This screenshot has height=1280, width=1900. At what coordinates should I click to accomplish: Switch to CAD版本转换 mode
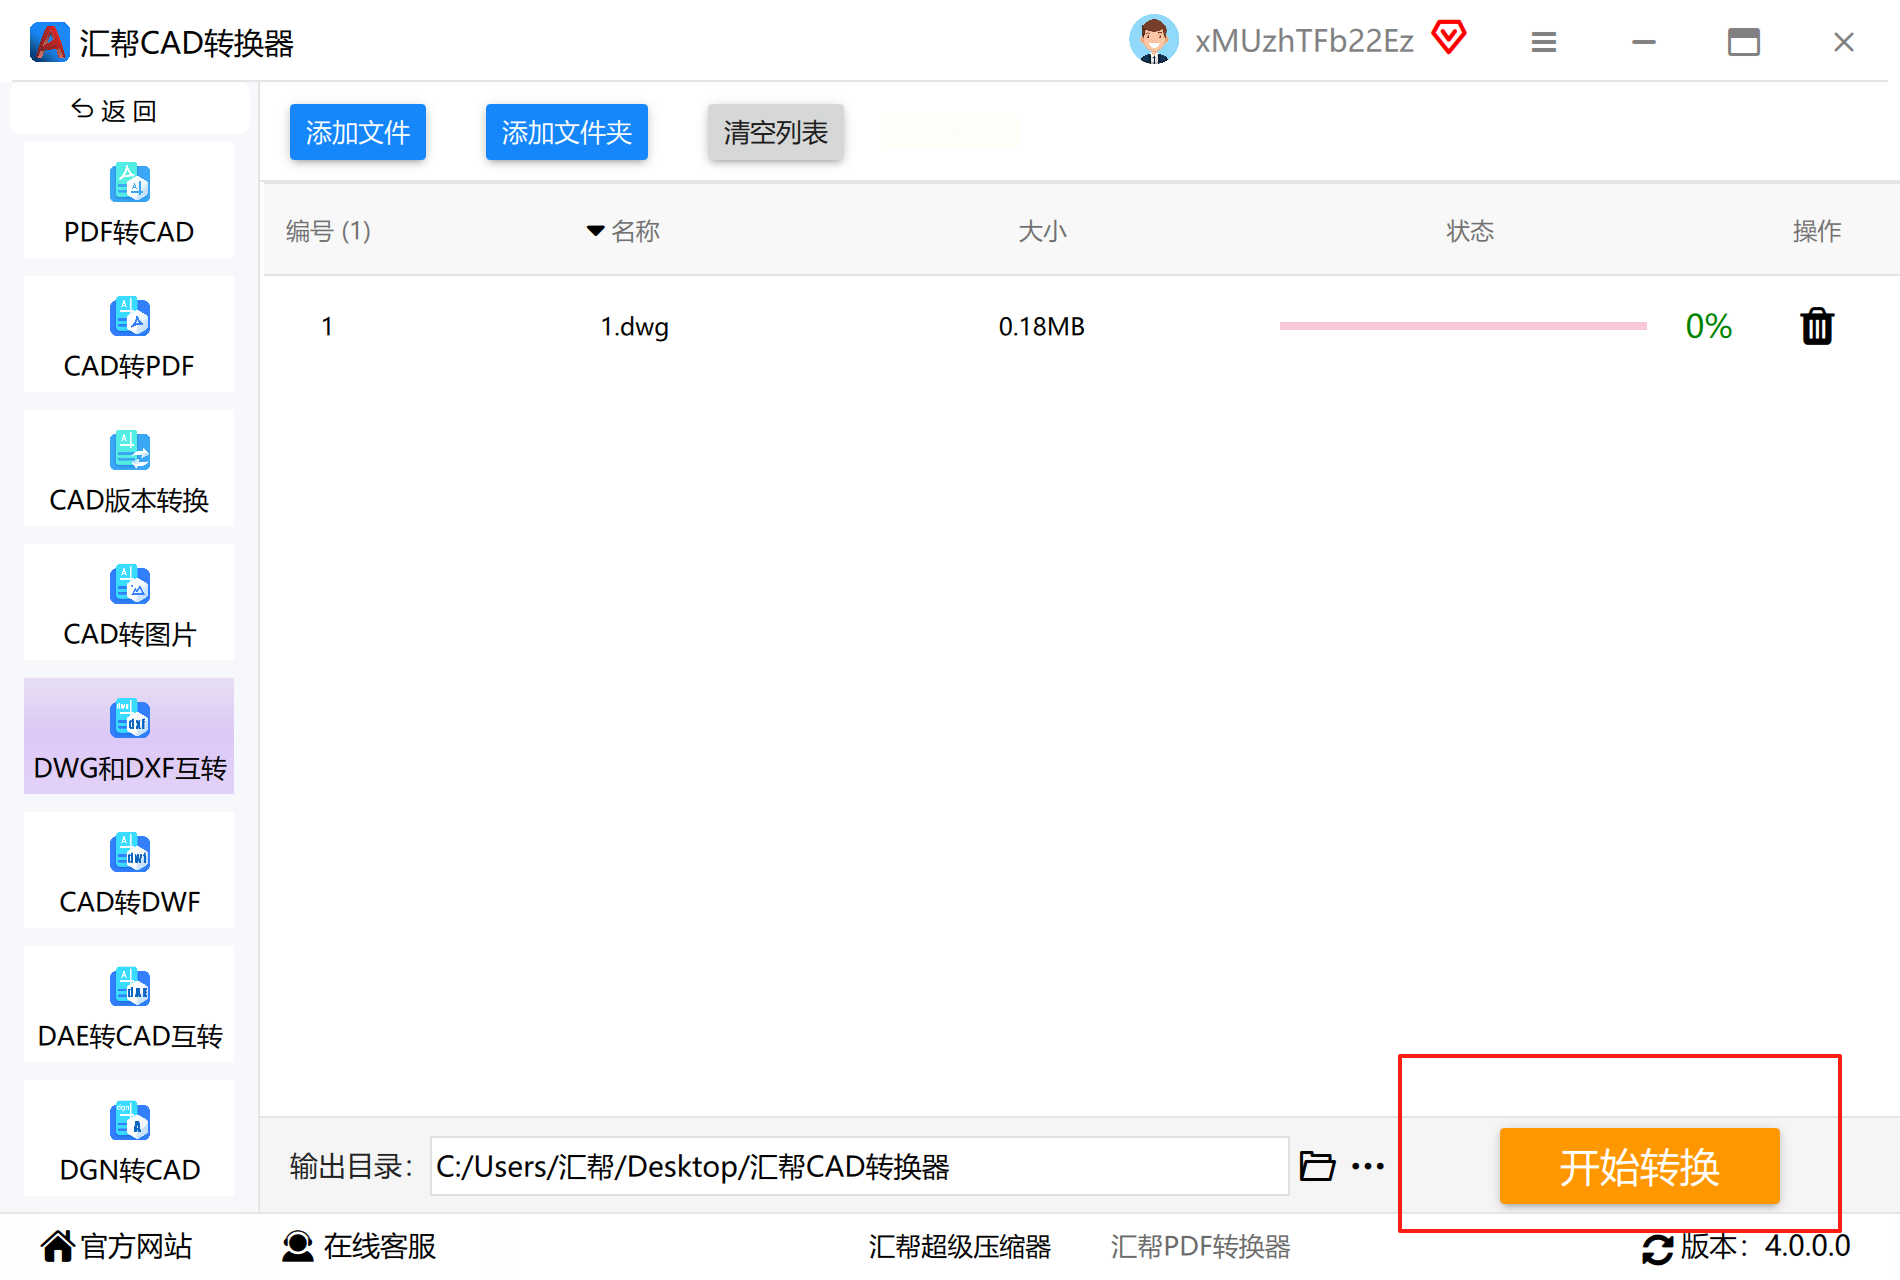pyautogui.click(x=129, y=469)
